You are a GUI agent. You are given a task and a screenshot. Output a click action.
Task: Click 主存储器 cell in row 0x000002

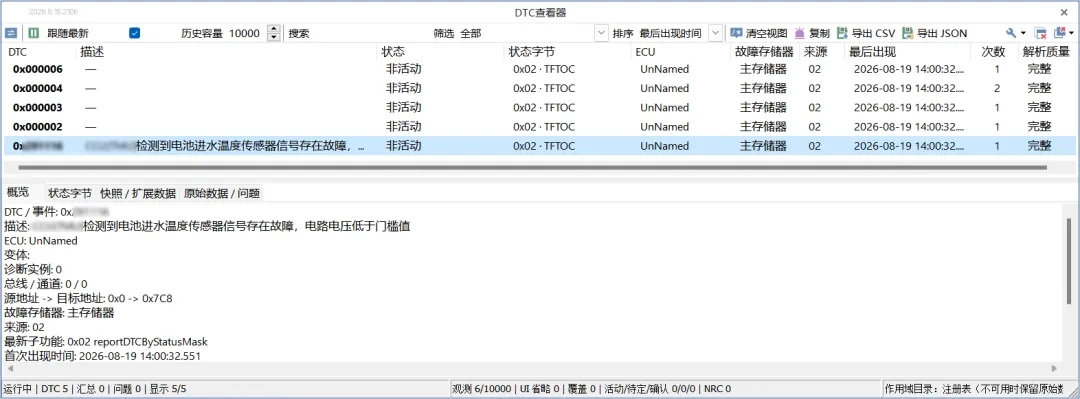point(763,127)
